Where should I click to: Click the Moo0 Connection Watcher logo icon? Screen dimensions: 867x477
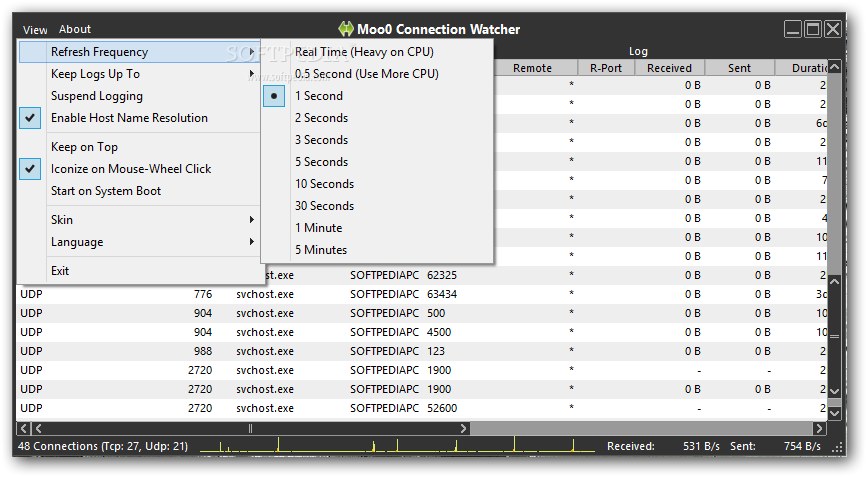346,29
